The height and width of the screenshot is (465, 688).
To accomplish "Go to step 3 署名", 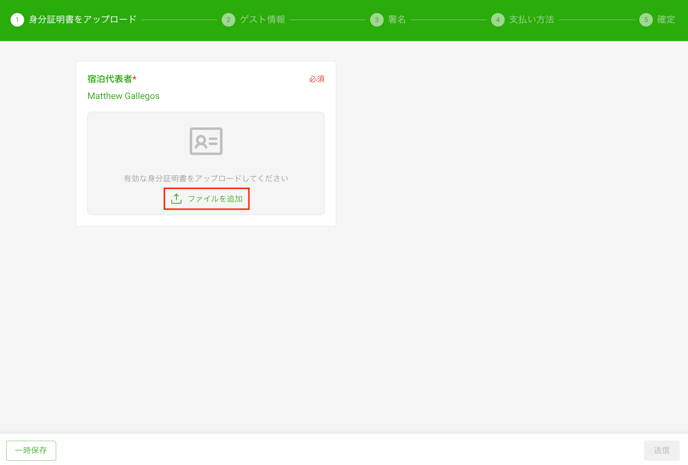I will [x=388, y=20].
